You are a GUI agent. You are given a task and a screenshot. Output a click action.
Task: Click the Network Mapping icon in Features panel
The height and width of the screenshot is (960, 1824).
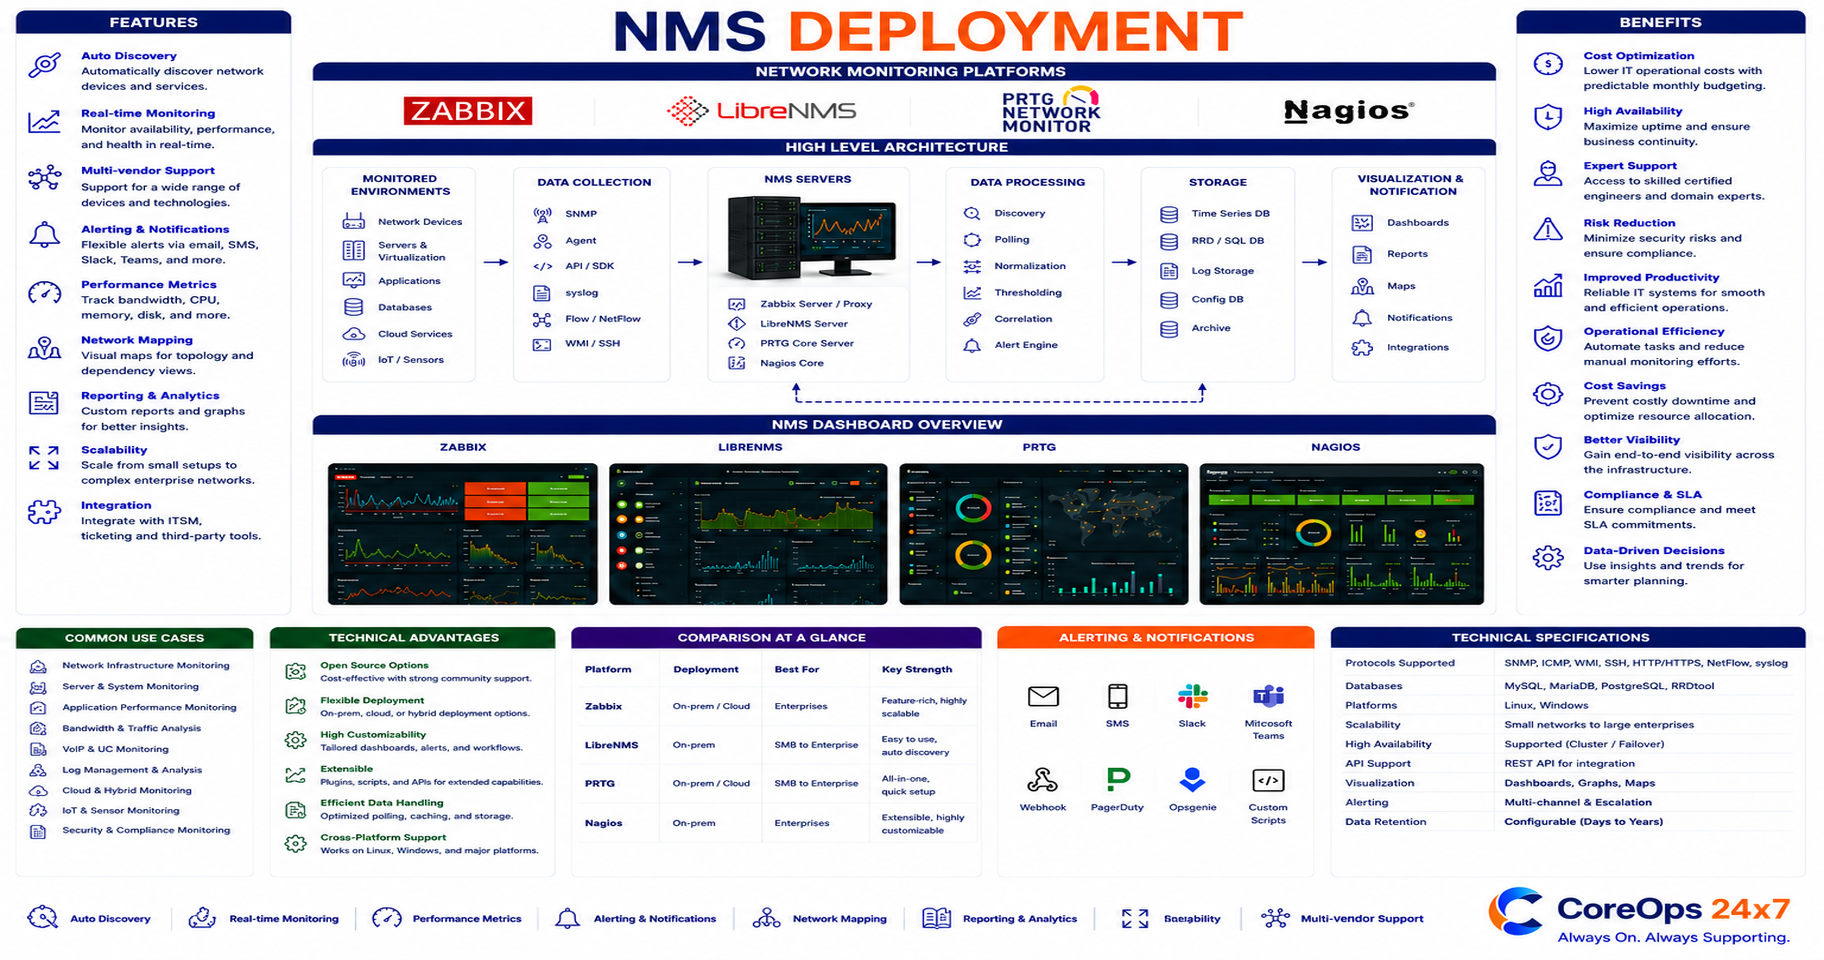click(44, 348)
